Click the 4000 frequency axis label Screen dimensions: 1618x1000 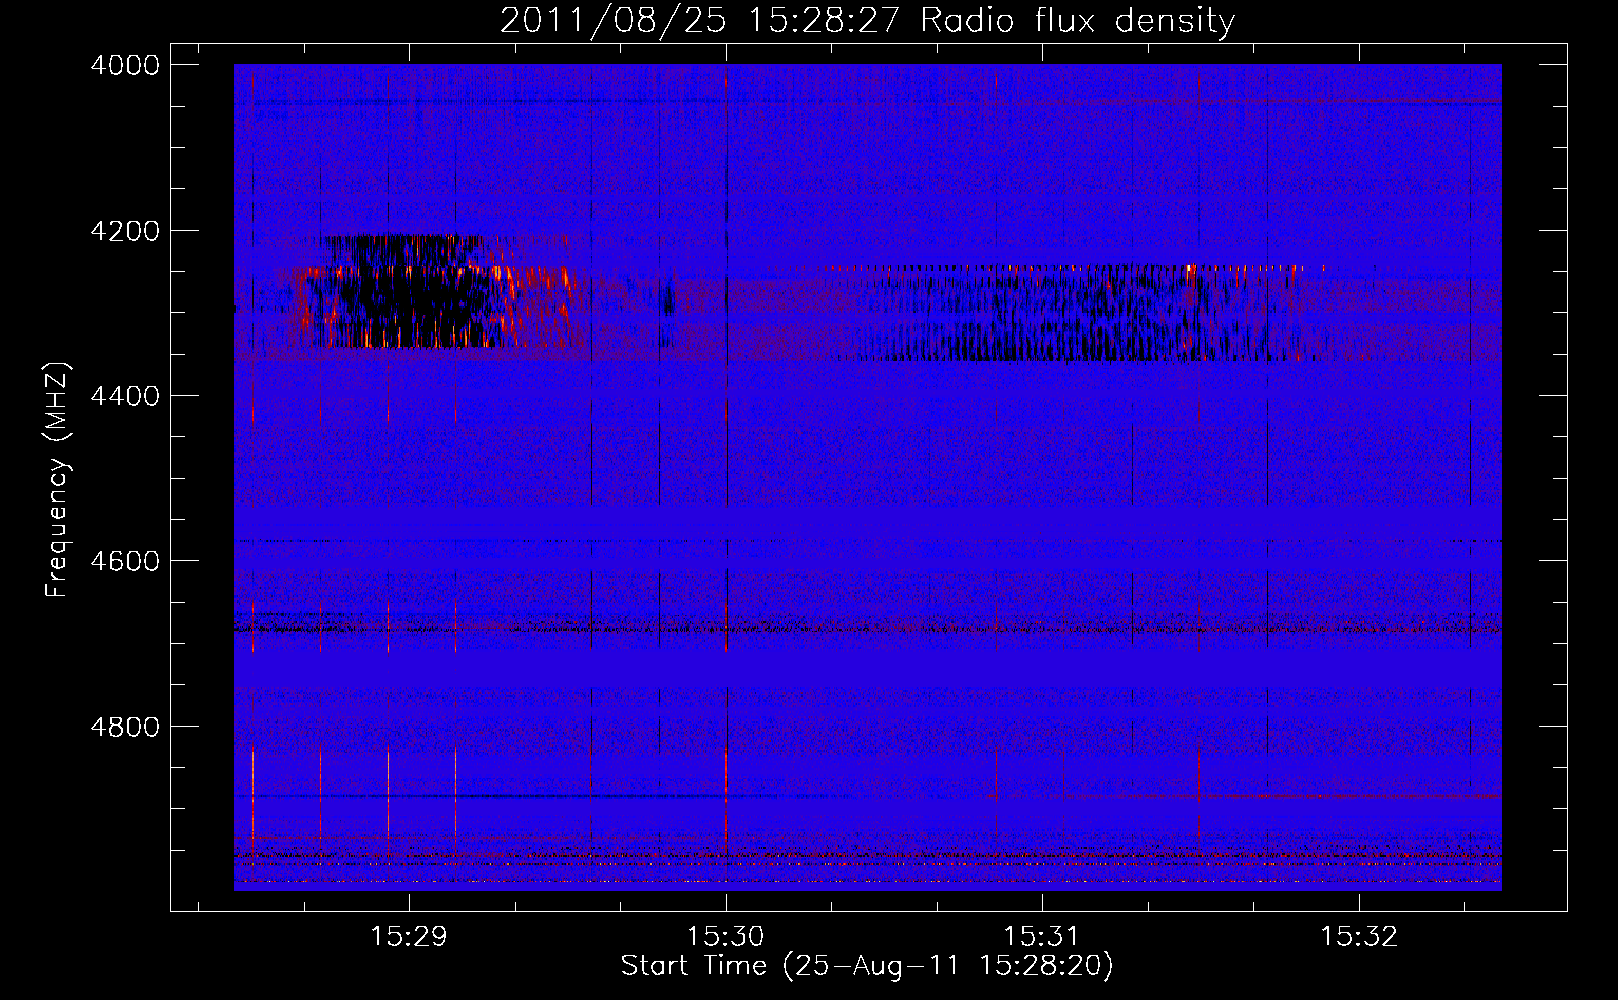(x=125, y=65)
